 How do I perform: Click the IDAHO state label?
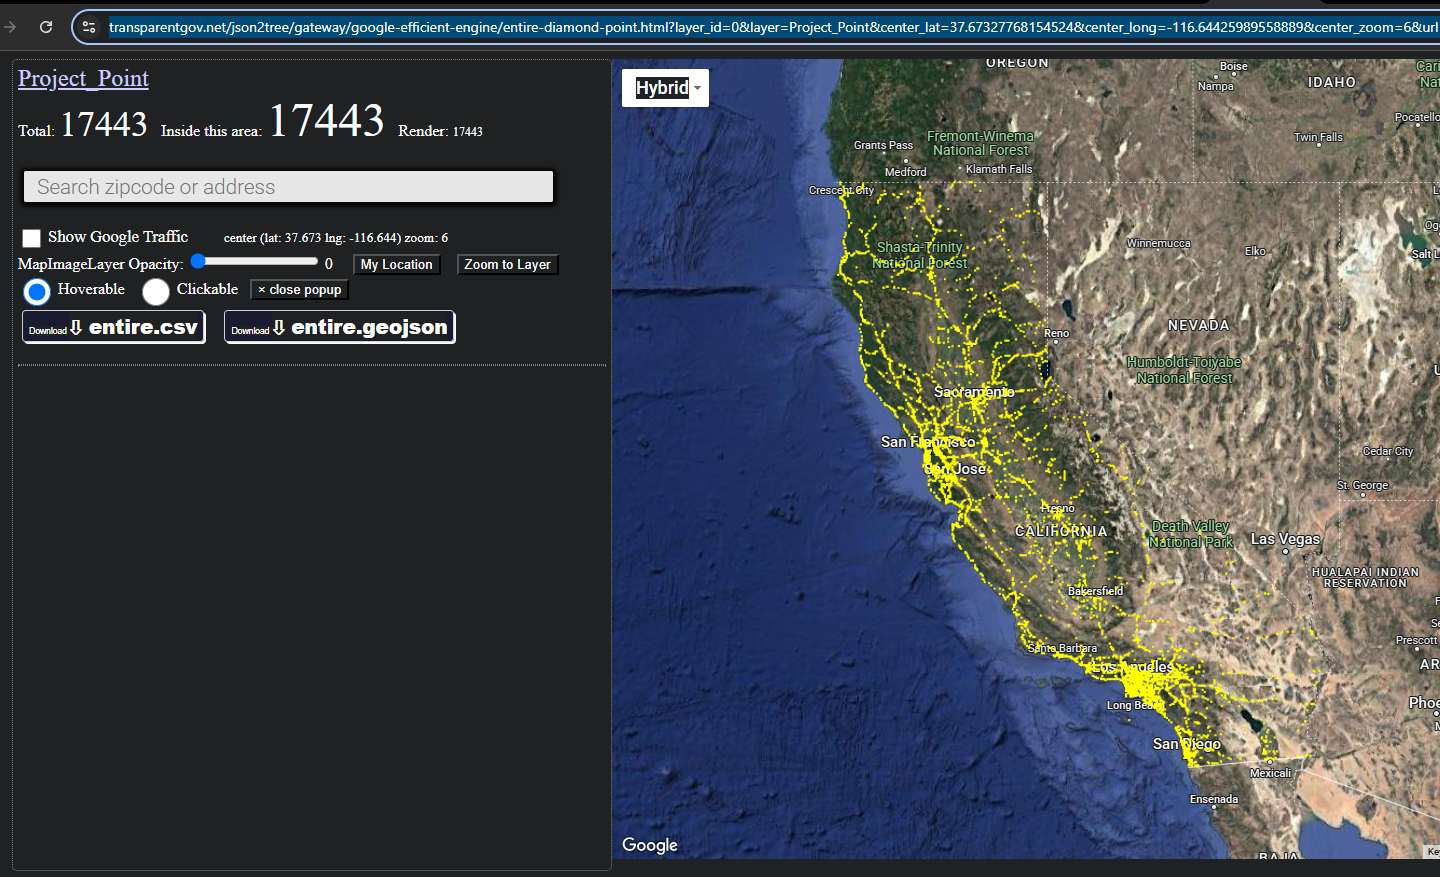pyautogui.click(x=1332, y=82)
